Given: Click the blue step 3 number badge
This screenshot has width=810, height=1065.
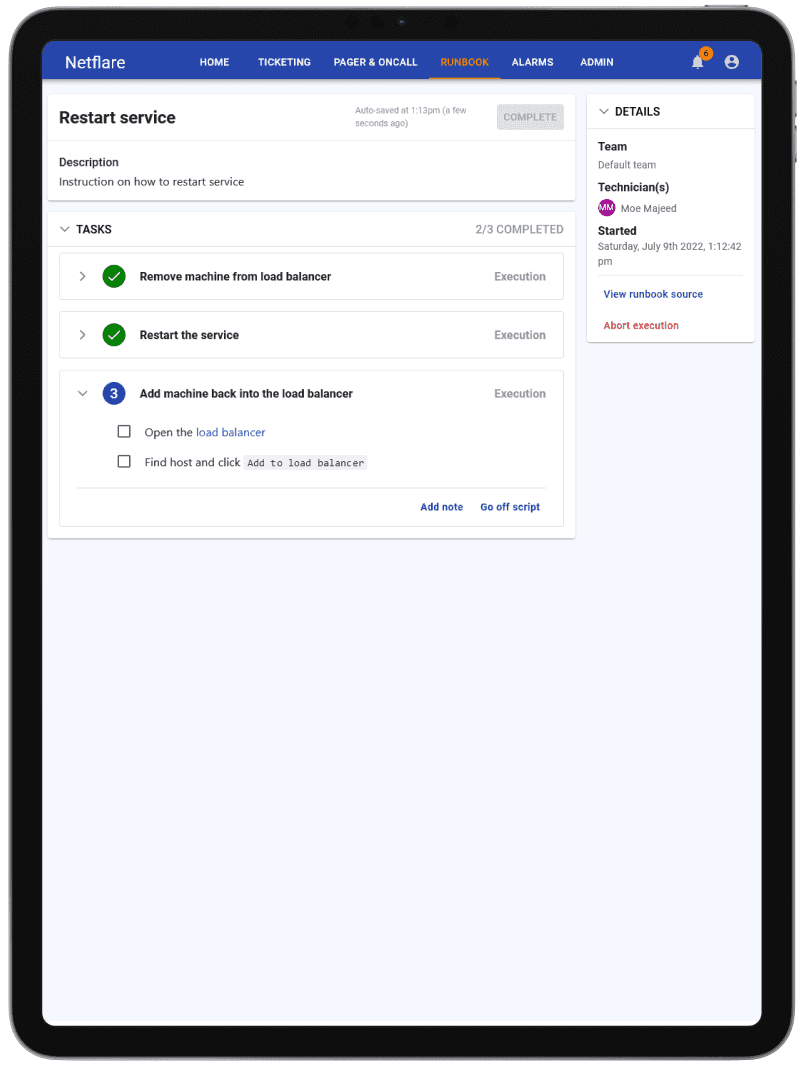Looking at the screenshot, I should 114,393.
